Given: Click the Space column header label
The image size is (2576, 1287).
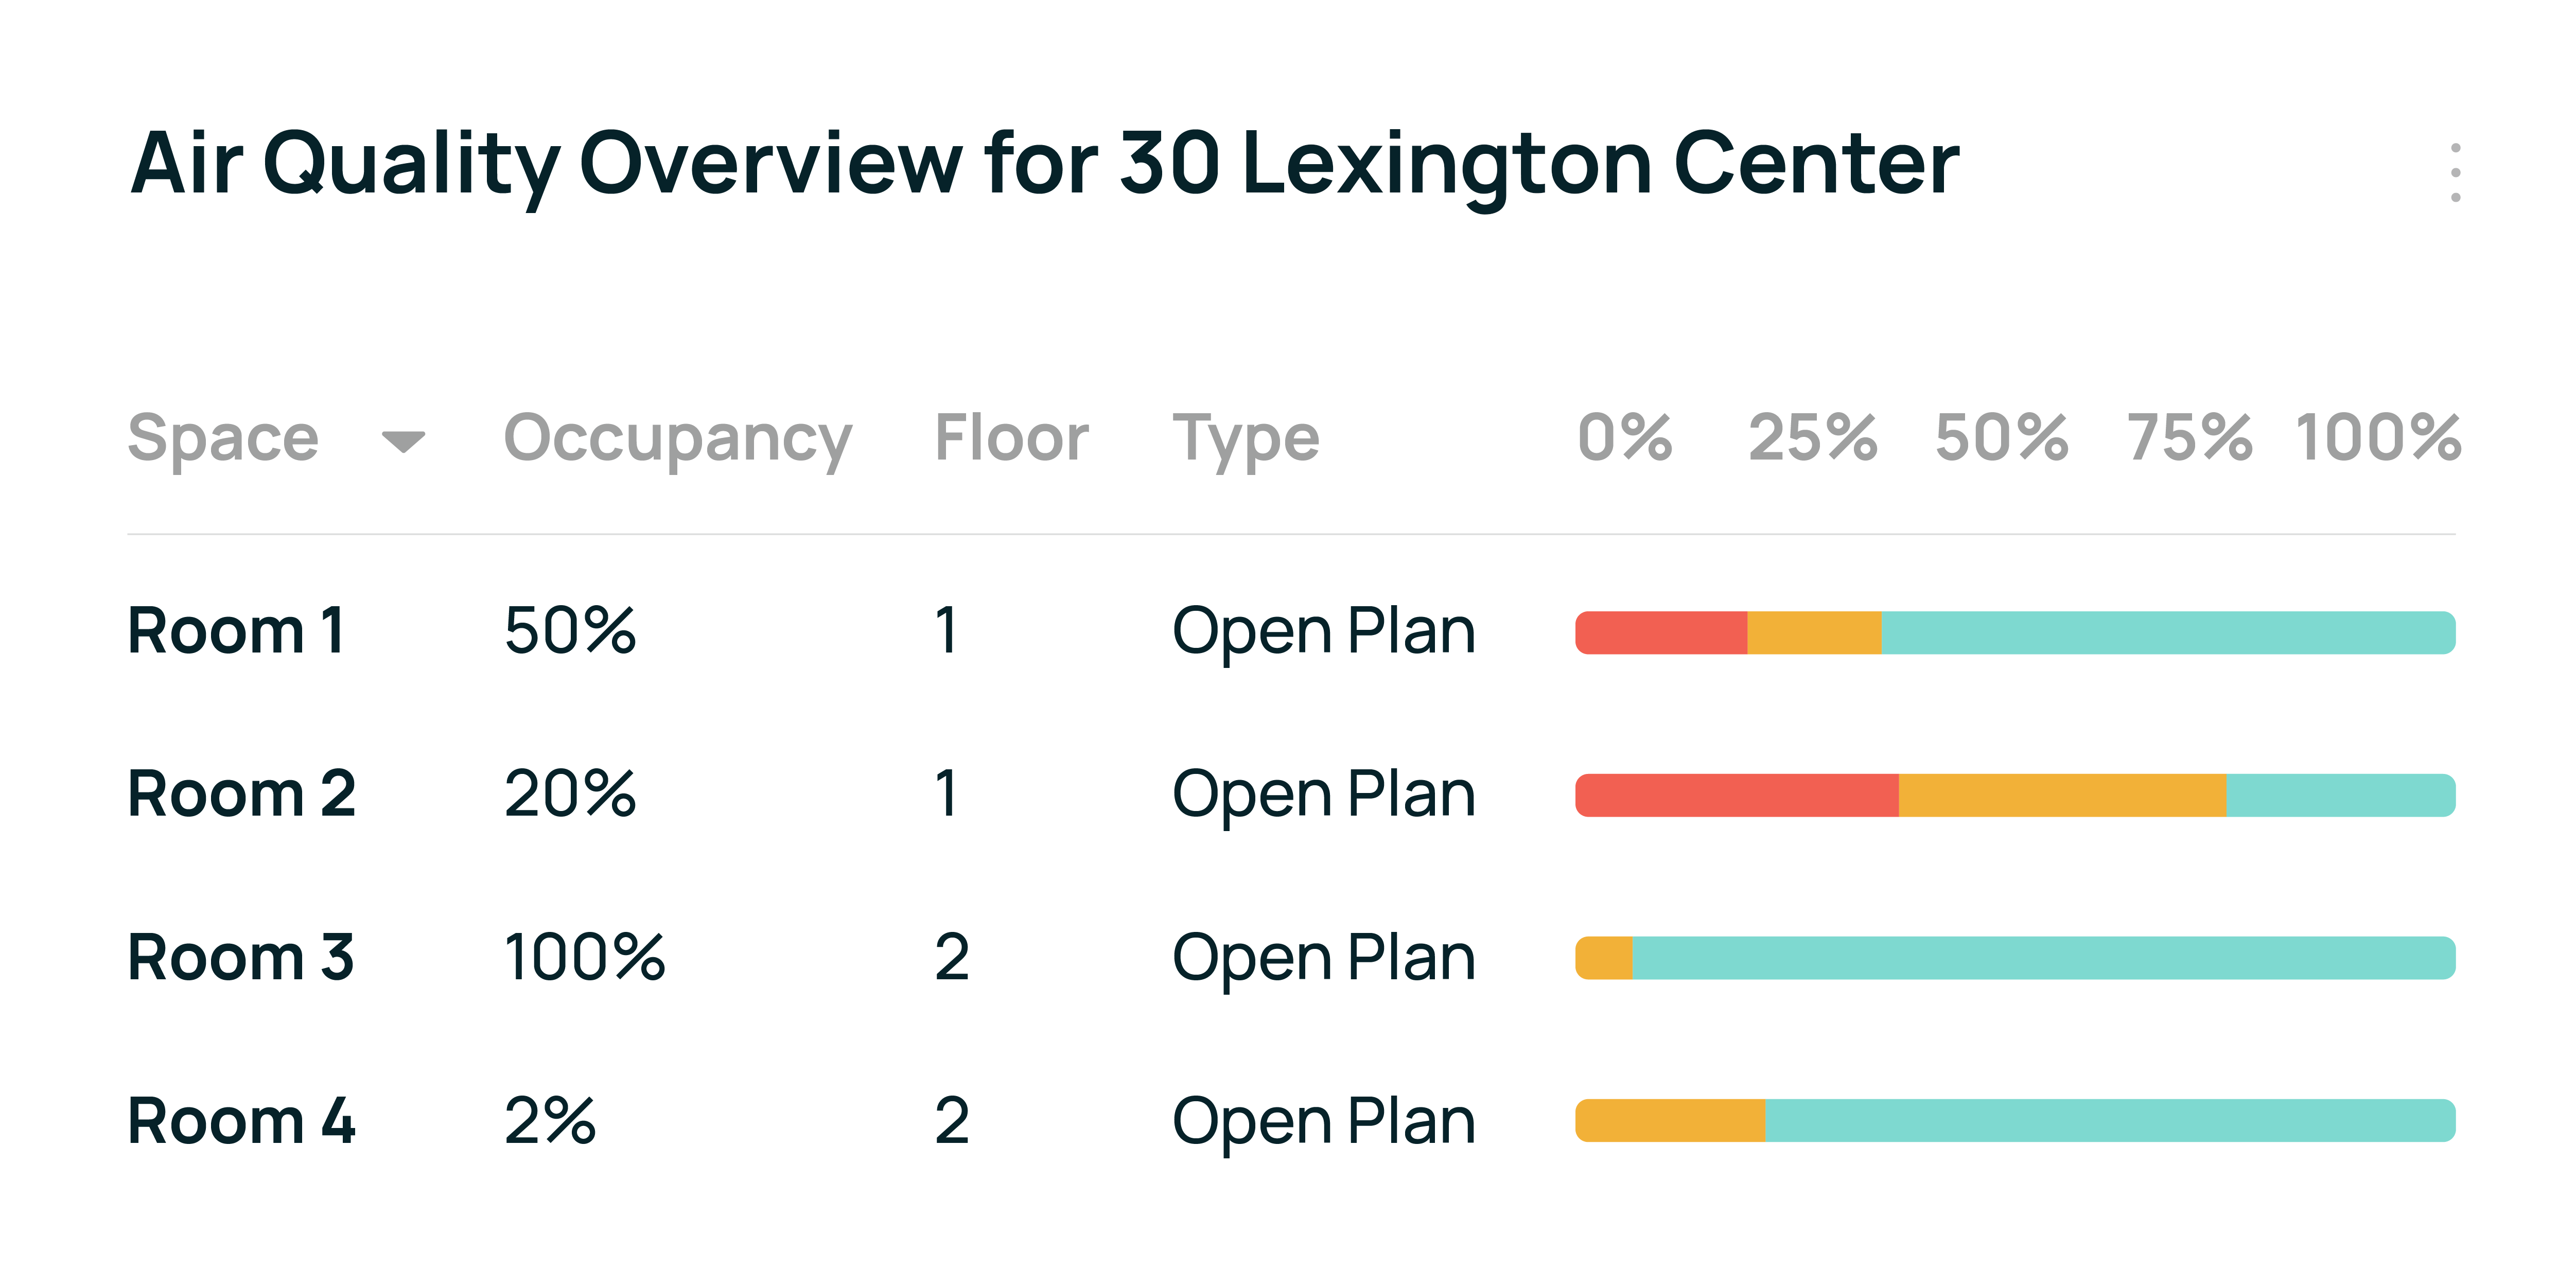Looking at the screenshot, I should coord(223,438).
